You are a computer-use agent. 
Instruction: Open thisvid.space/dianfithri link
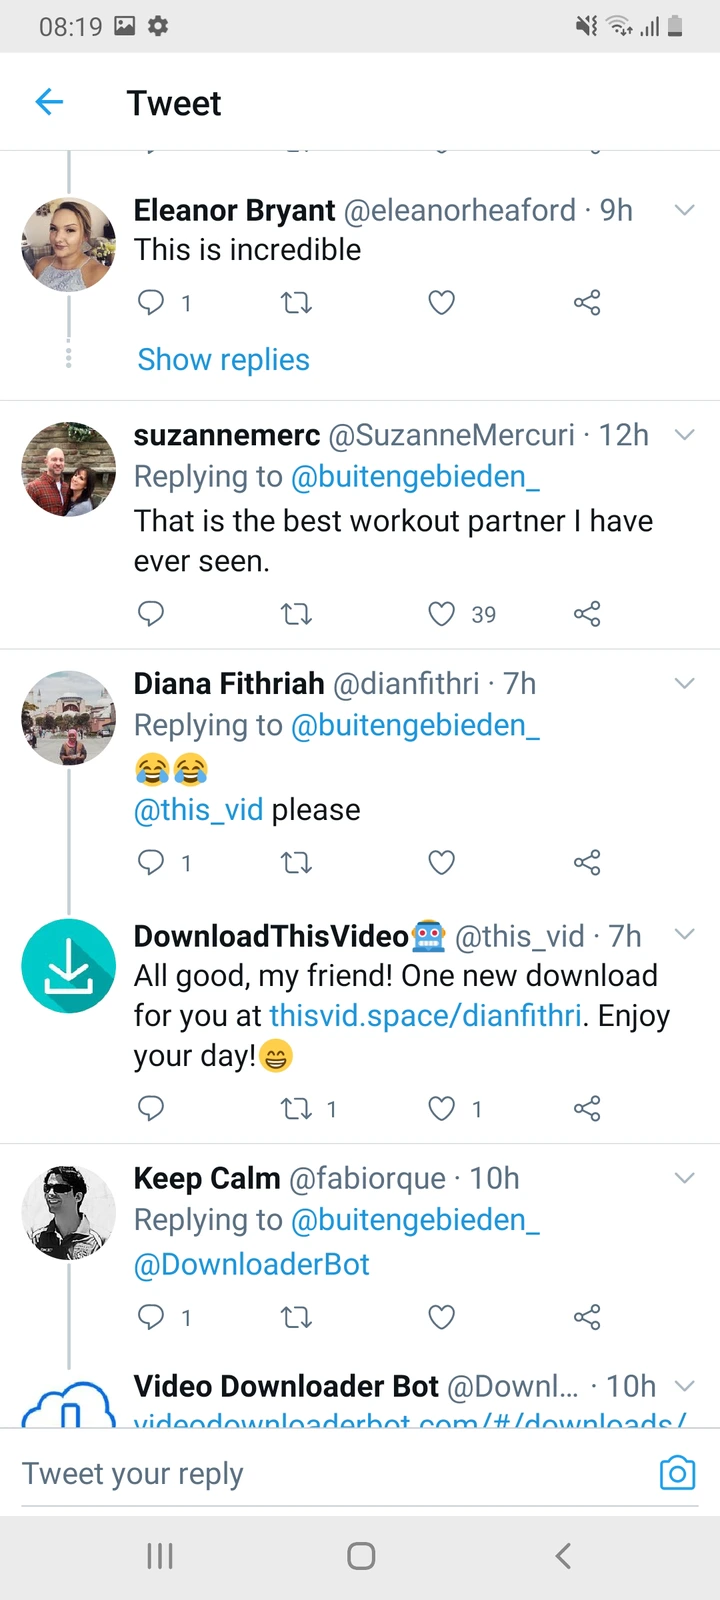(425, 1016)
